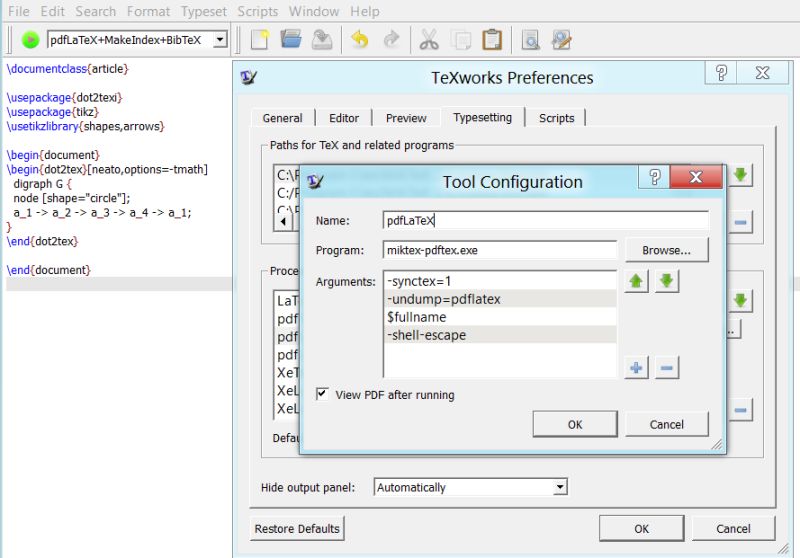Click OK in TeXworks Preferences

[x=641, y=528]
